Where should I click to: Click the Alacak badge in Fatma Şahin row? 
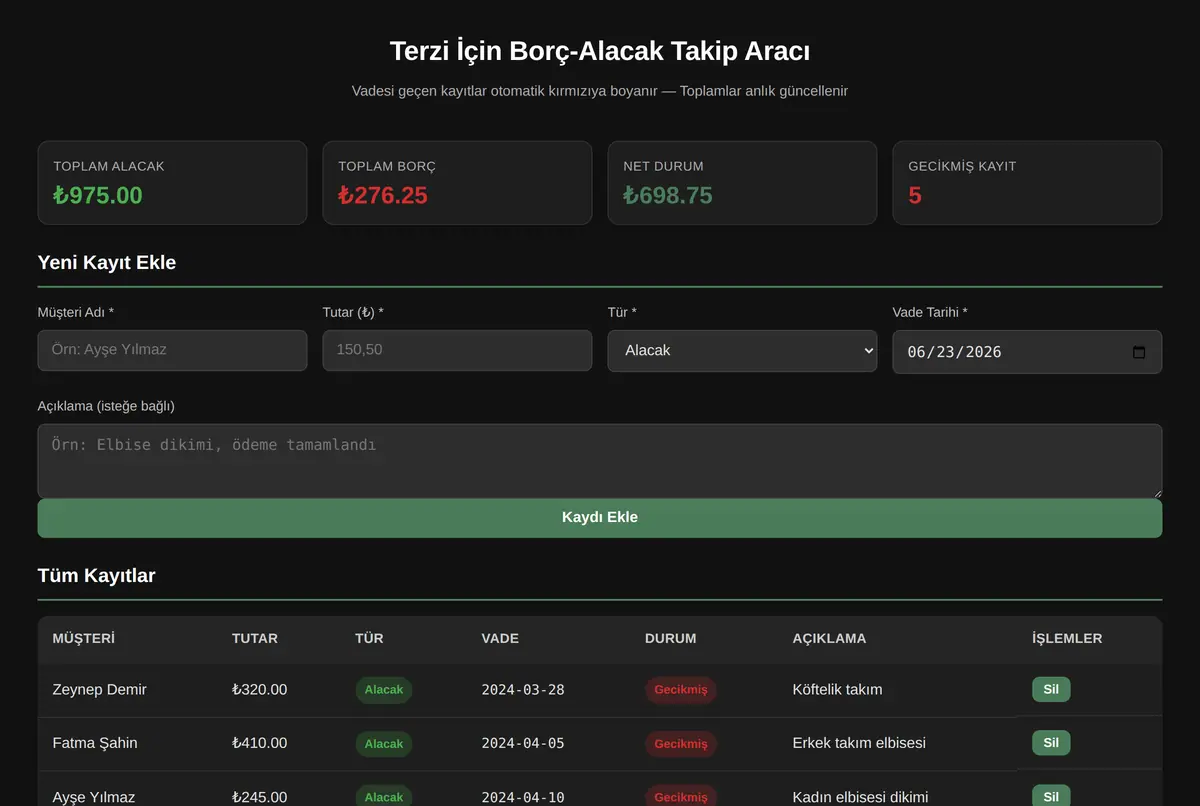[384, 744]
